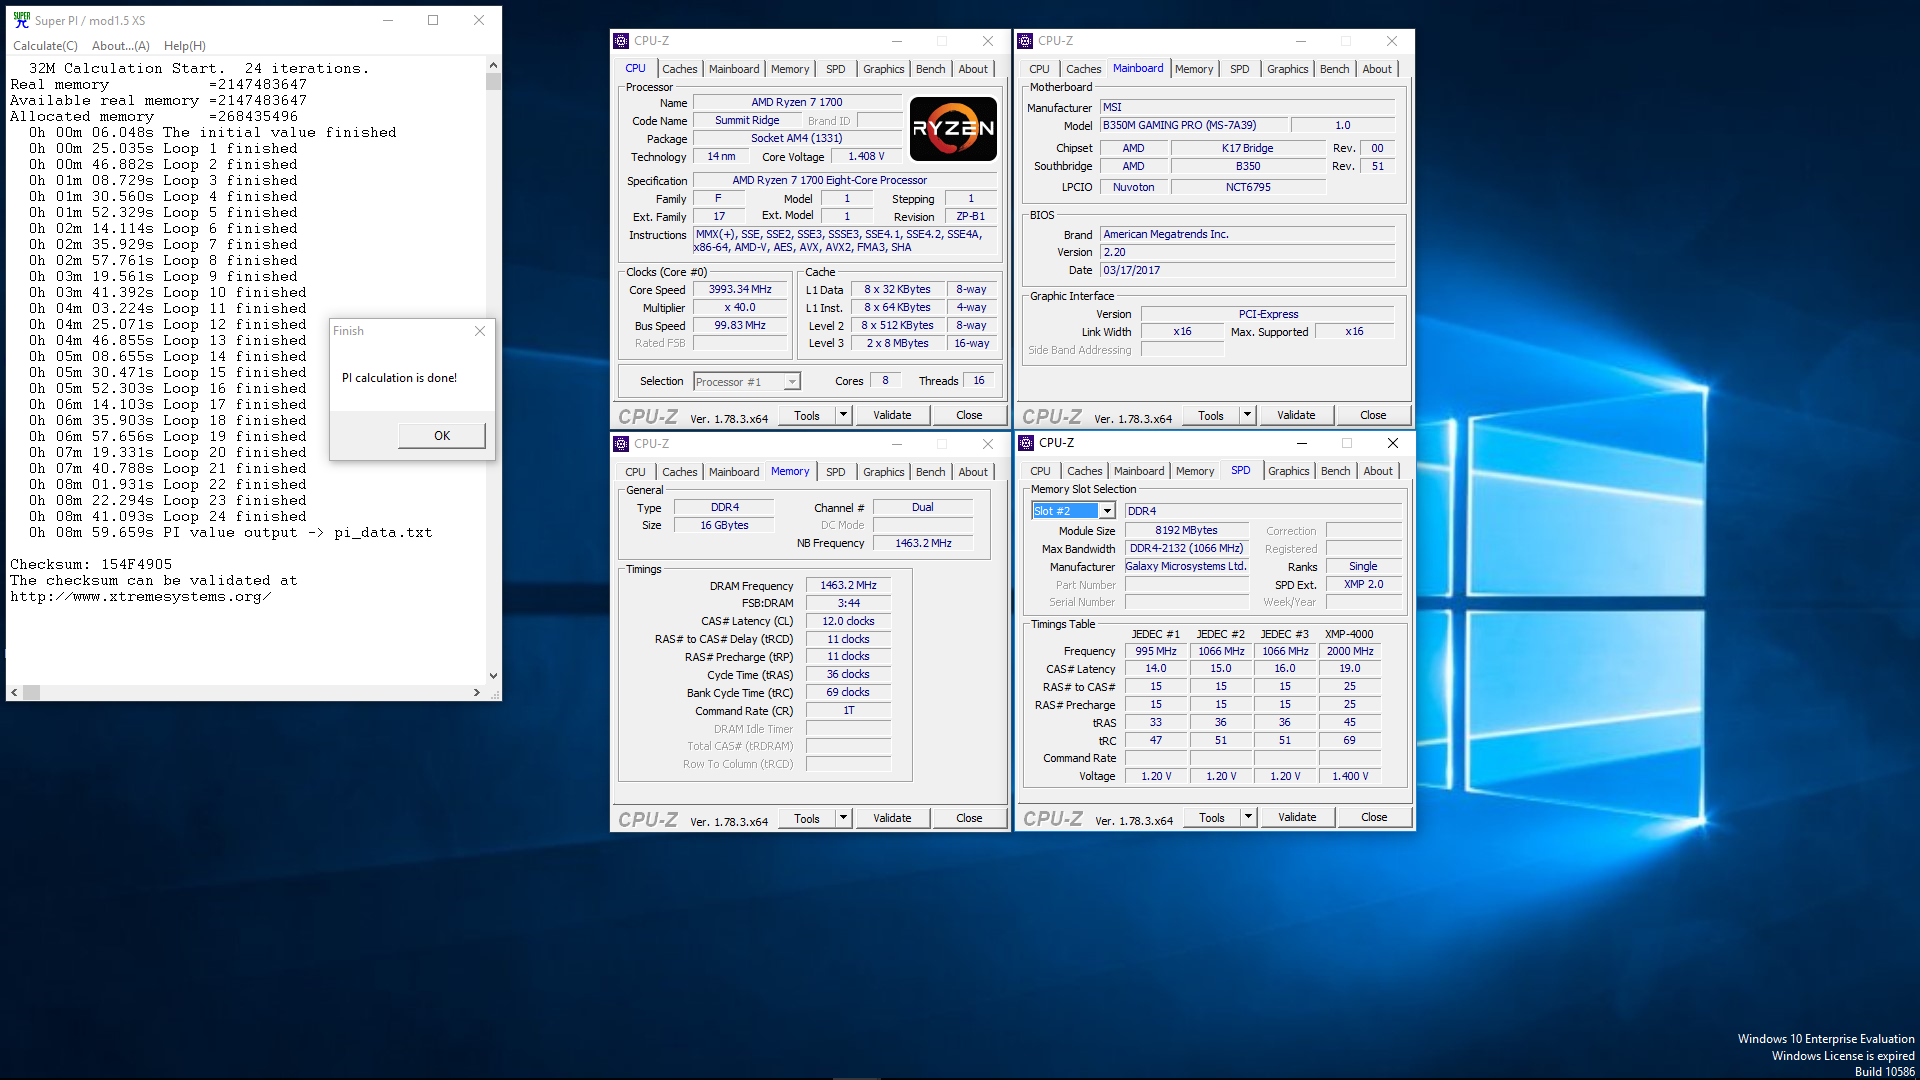
Task: Click Super PI horizontal scrollbar left arrow
Action: tap(14, 692)
